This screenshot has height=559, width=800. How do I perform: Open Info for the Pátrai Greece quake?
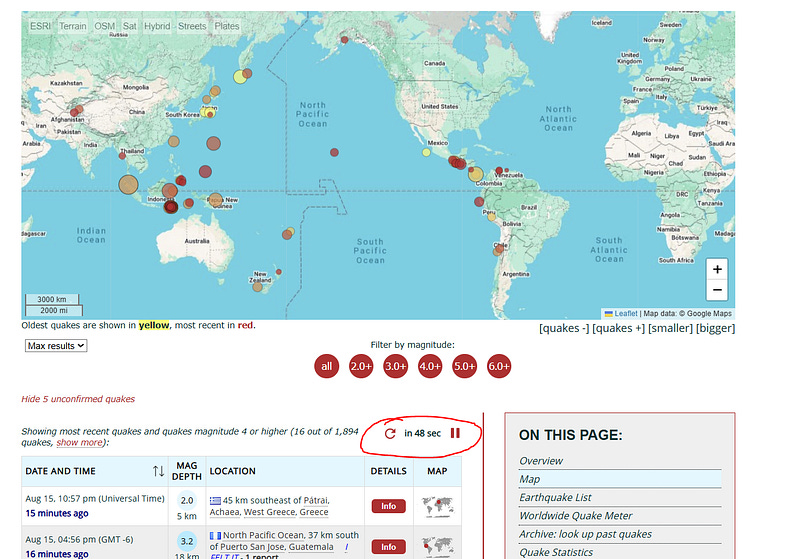(388, 506)
